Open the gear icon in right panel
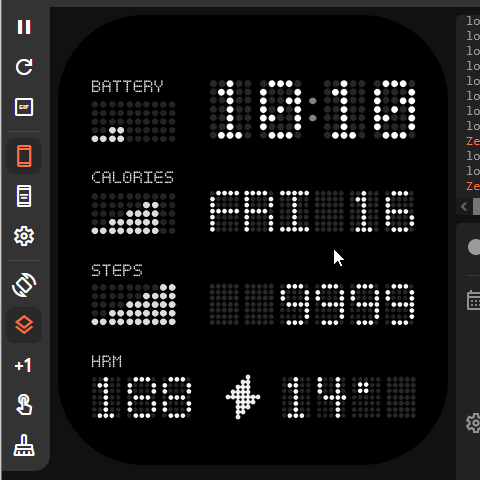 (x=473, y=423)
